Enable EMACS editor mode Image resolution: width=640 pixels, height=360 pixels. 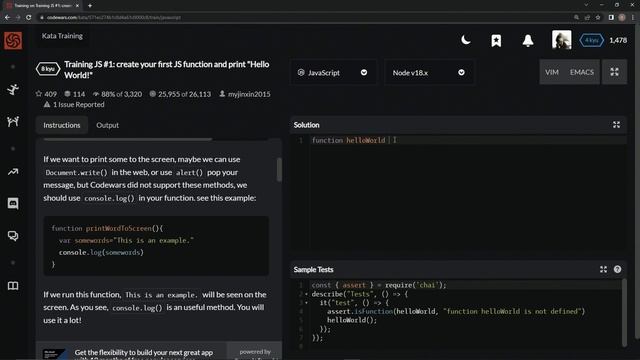point(582,72)
